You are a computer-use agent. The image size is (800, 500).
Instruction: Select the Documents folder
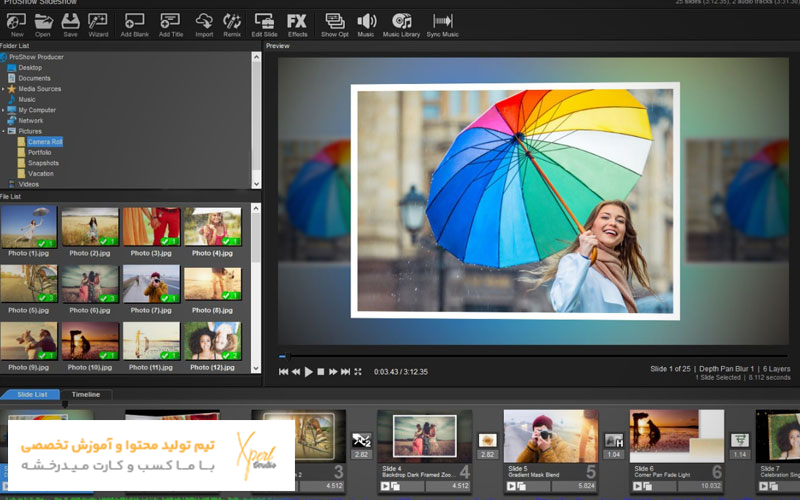coord(34,78)
